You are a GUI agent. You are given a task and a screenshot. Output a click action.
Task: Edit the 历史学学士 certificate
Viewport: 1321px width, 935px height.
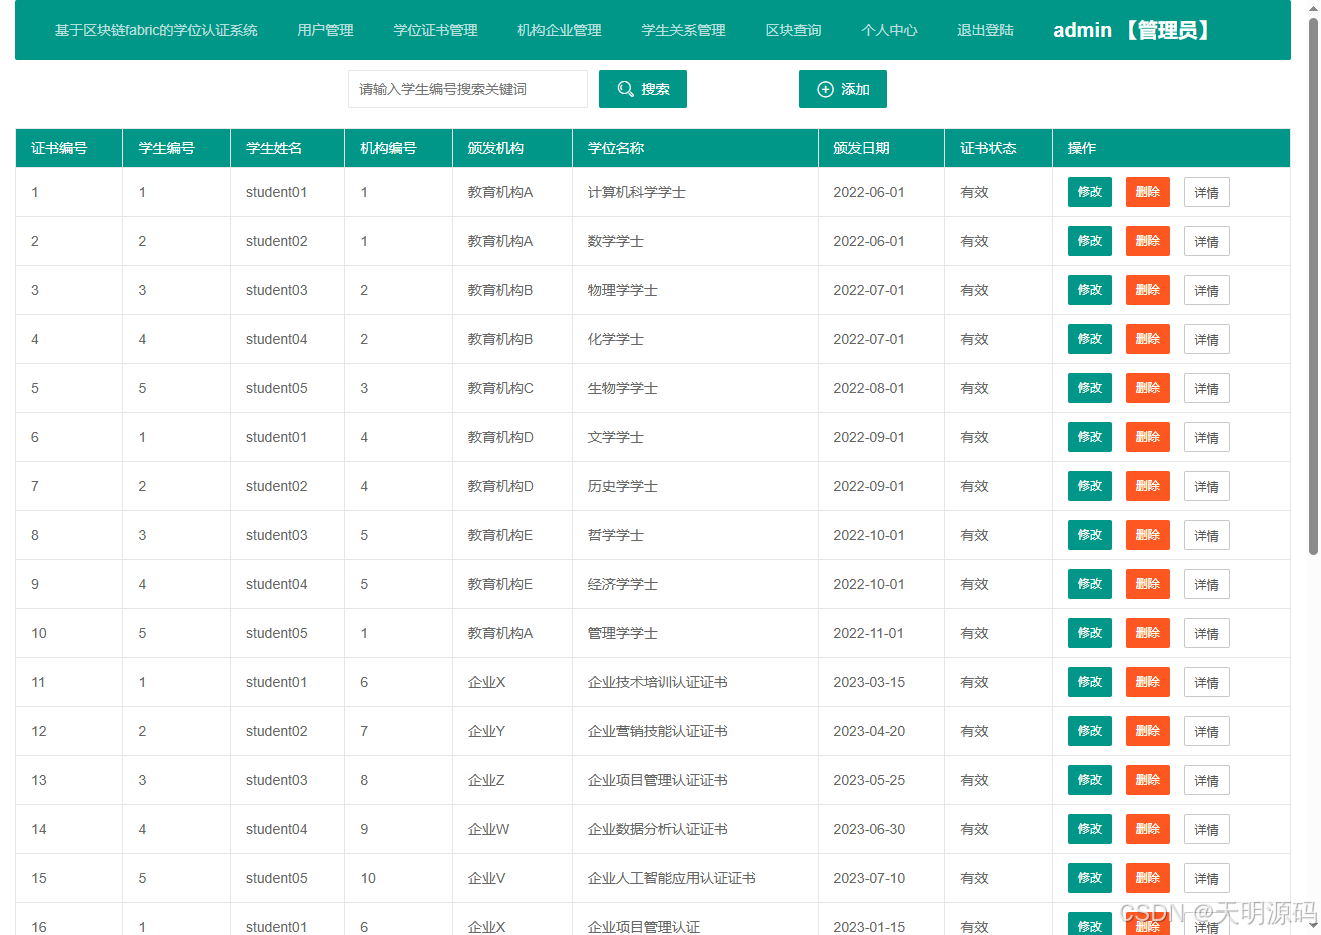(x=1090, y=486)
